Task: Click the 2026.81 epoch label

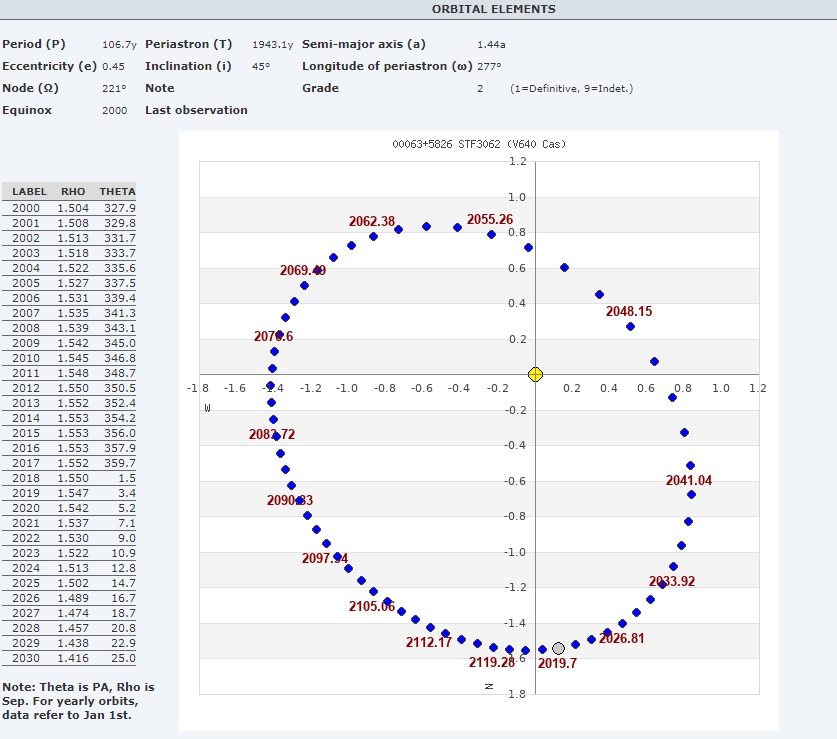Action: (622, 638)
